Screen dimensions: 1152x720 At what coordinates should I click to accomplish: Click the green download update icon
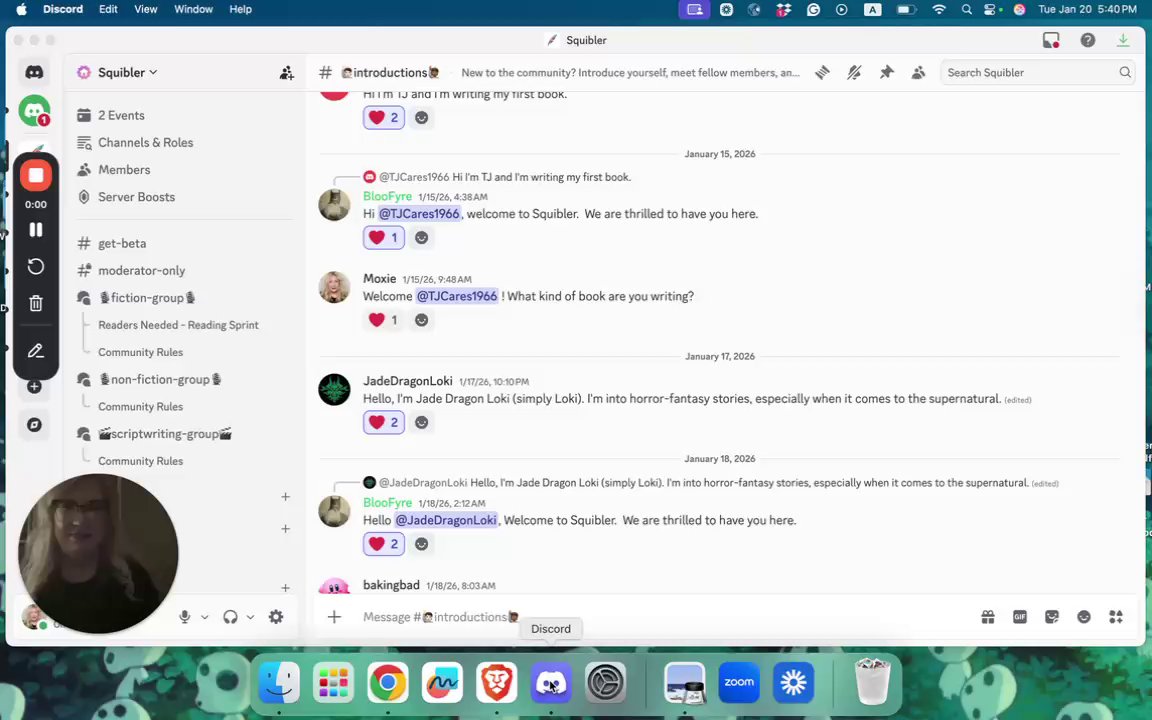pos(1123,40)
